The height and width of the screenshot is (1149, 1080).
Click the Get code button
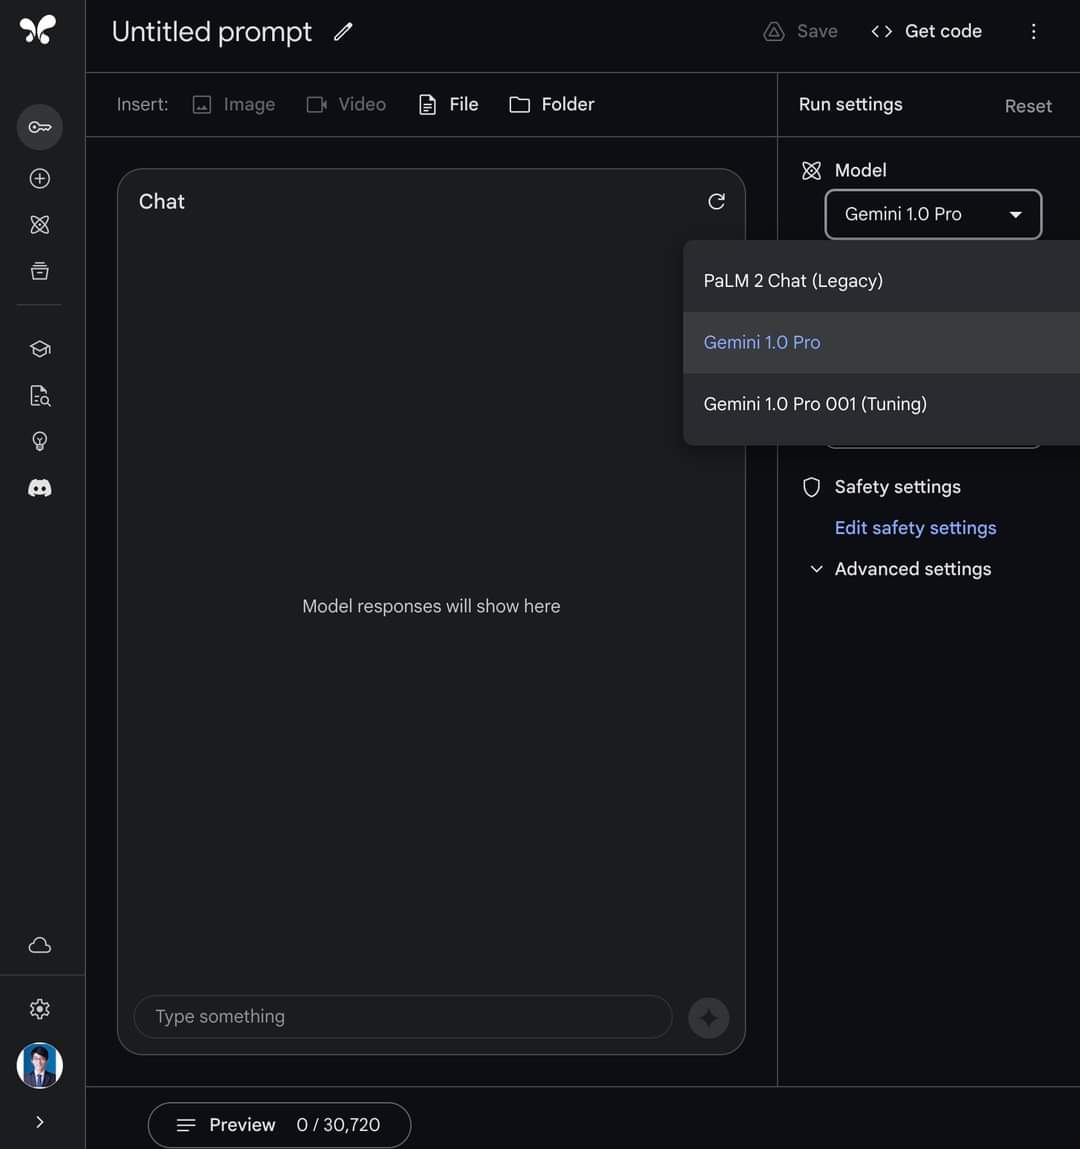click(x=927, y=32)
